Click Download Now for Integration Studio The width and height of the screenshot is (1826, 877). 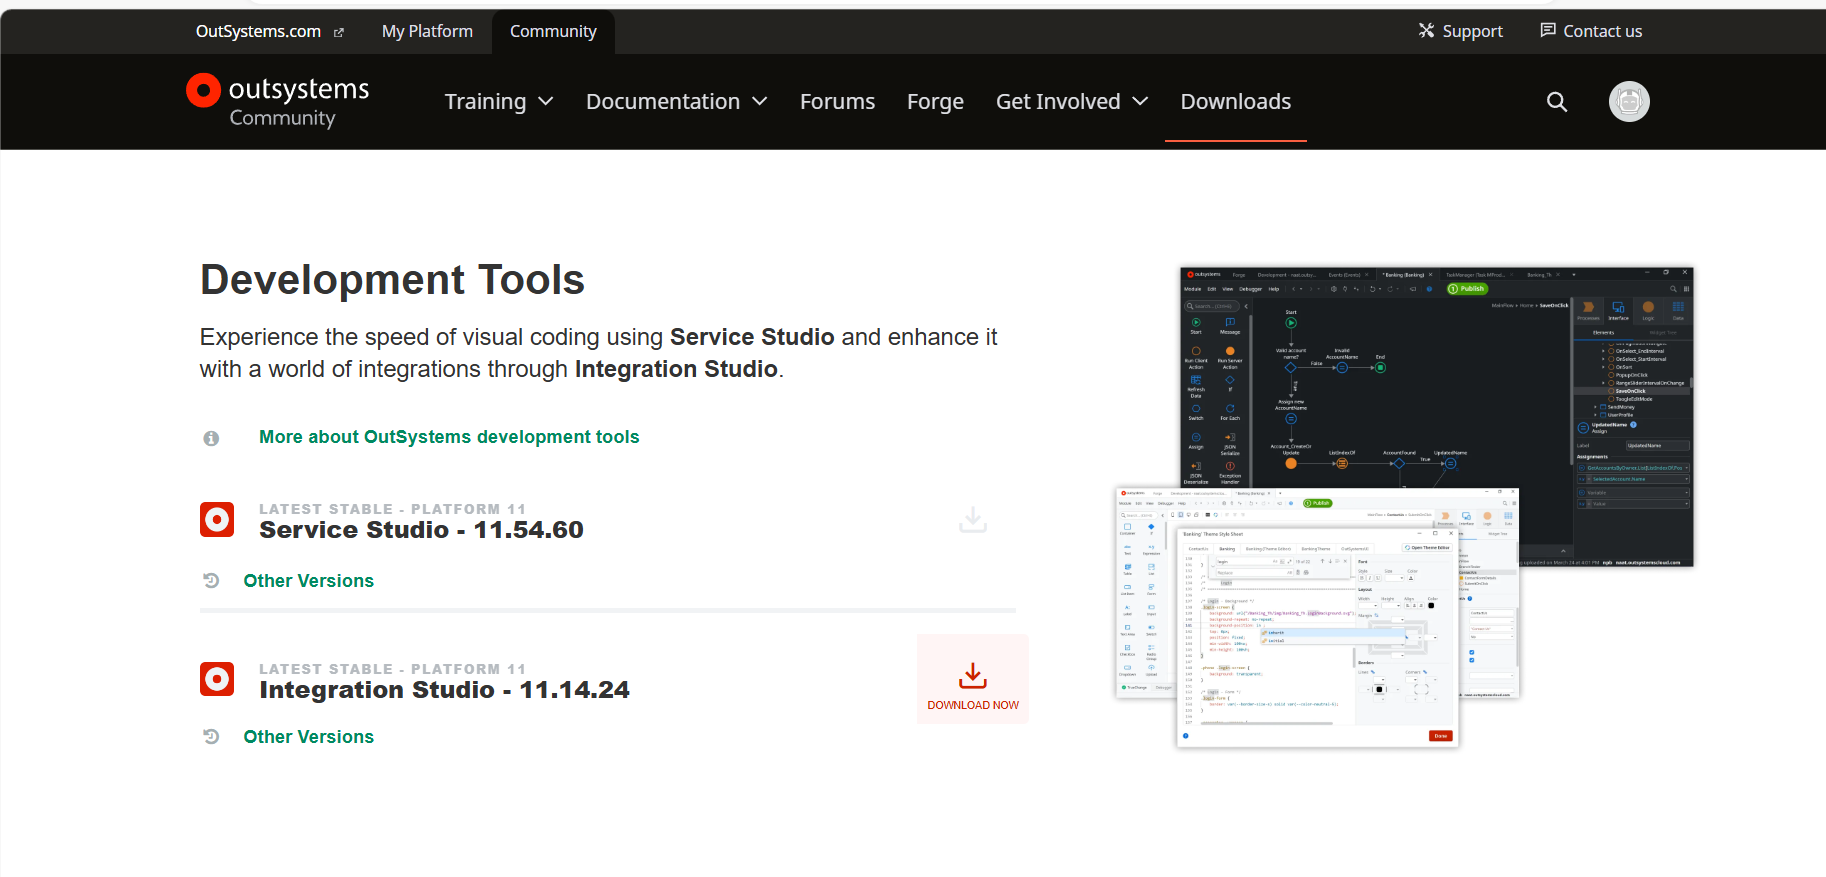(973, 679)
